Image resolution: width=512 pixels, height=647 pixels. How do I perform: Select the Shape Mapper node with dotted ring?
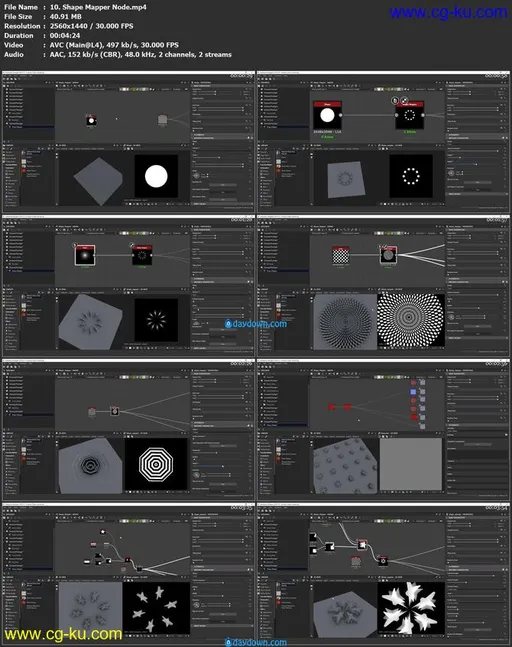coord(409,115)
